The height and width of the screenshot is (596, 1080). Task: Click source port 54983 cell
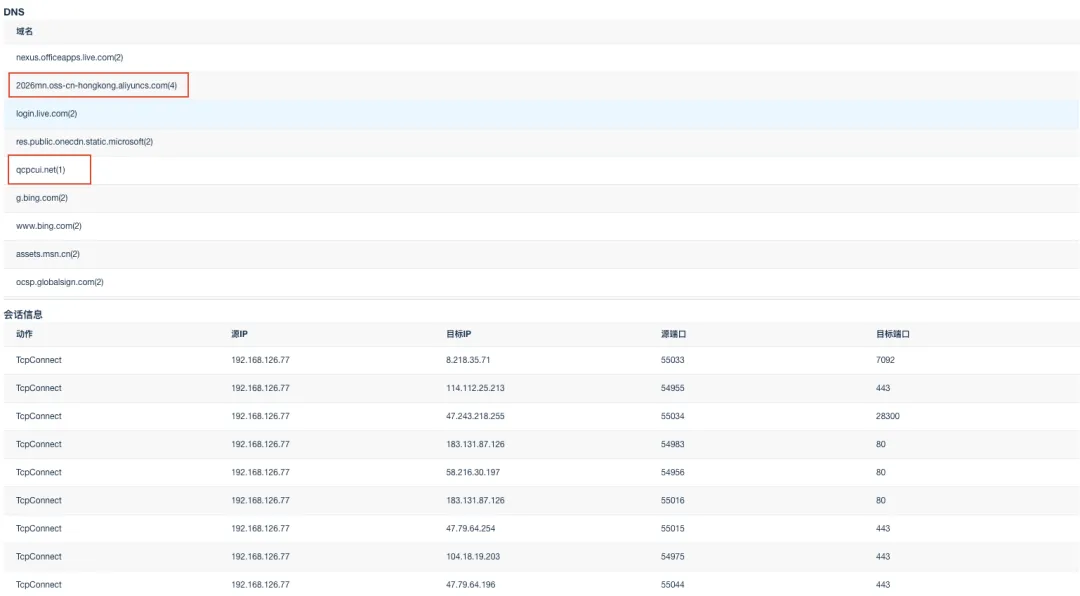click(673, 444)
